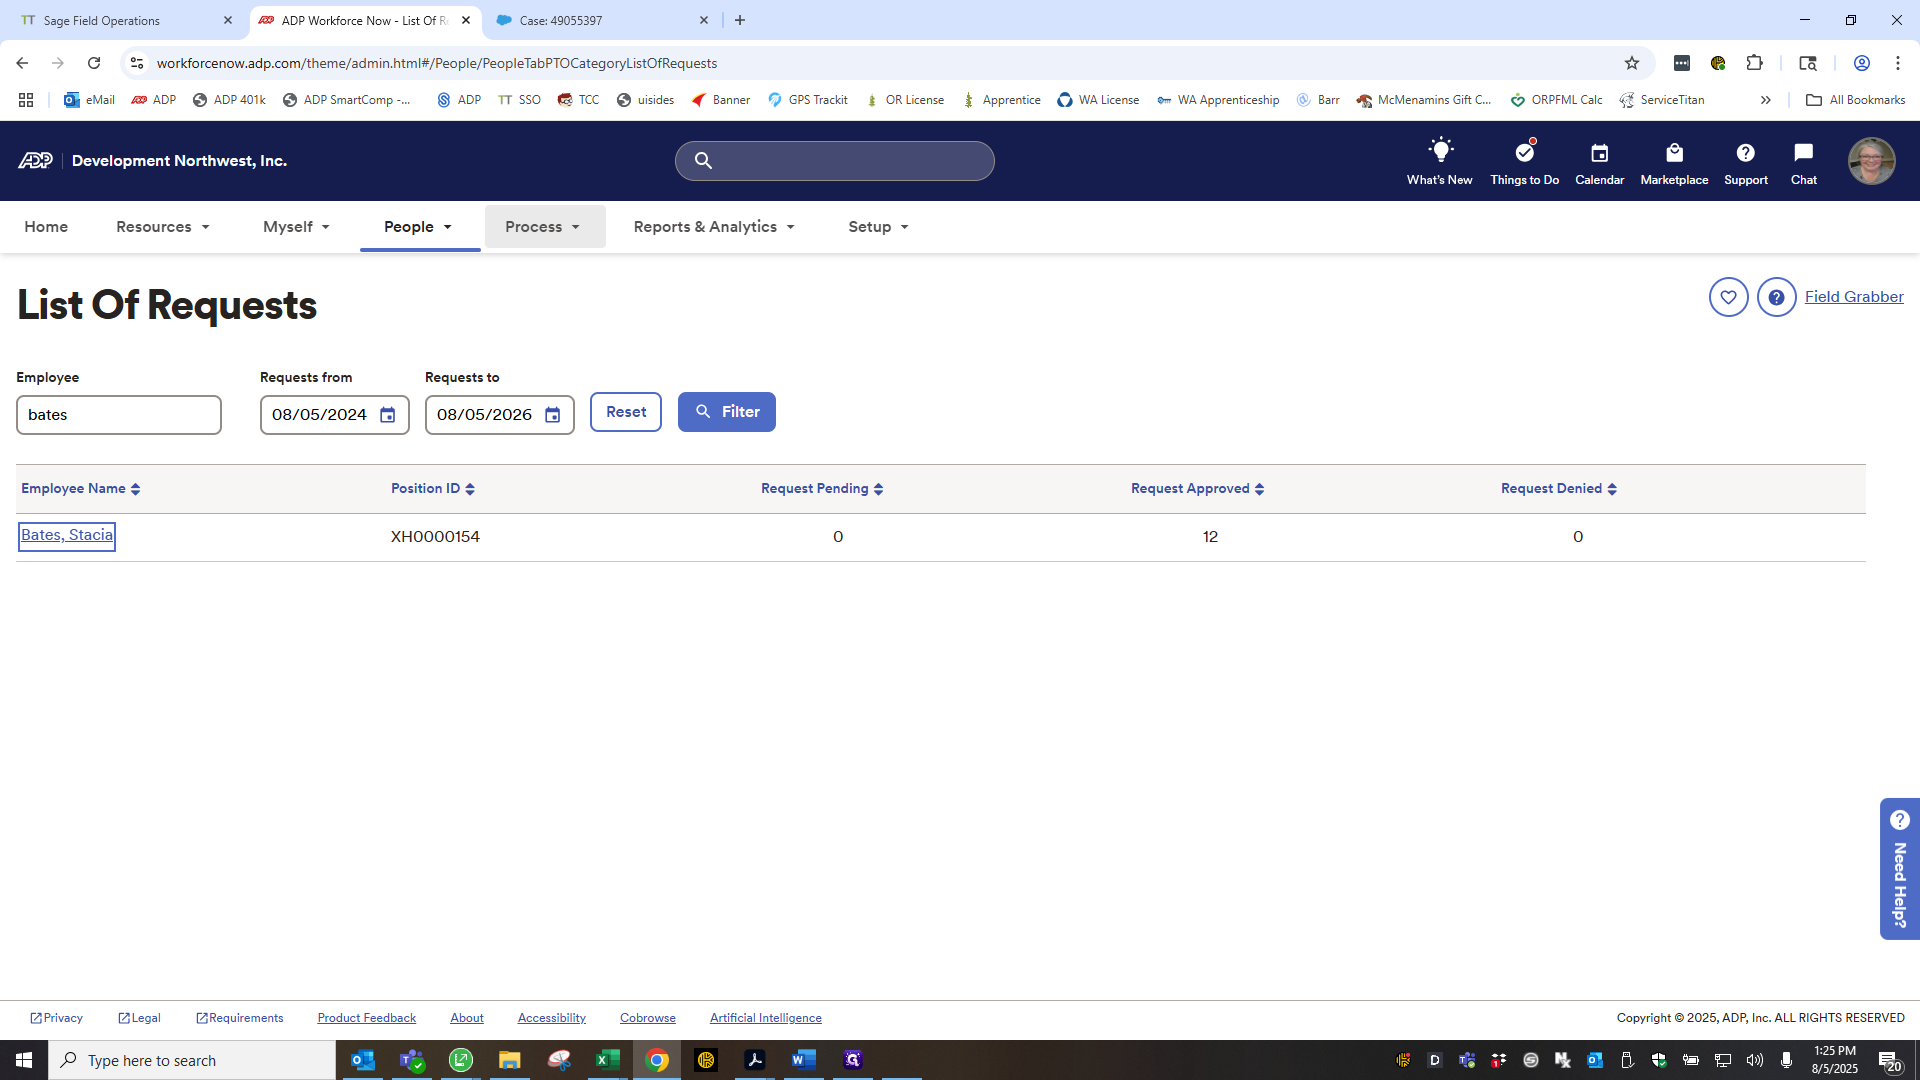
Task: Open Marketplace shopping bag icon
Action: pos(1674,153)
